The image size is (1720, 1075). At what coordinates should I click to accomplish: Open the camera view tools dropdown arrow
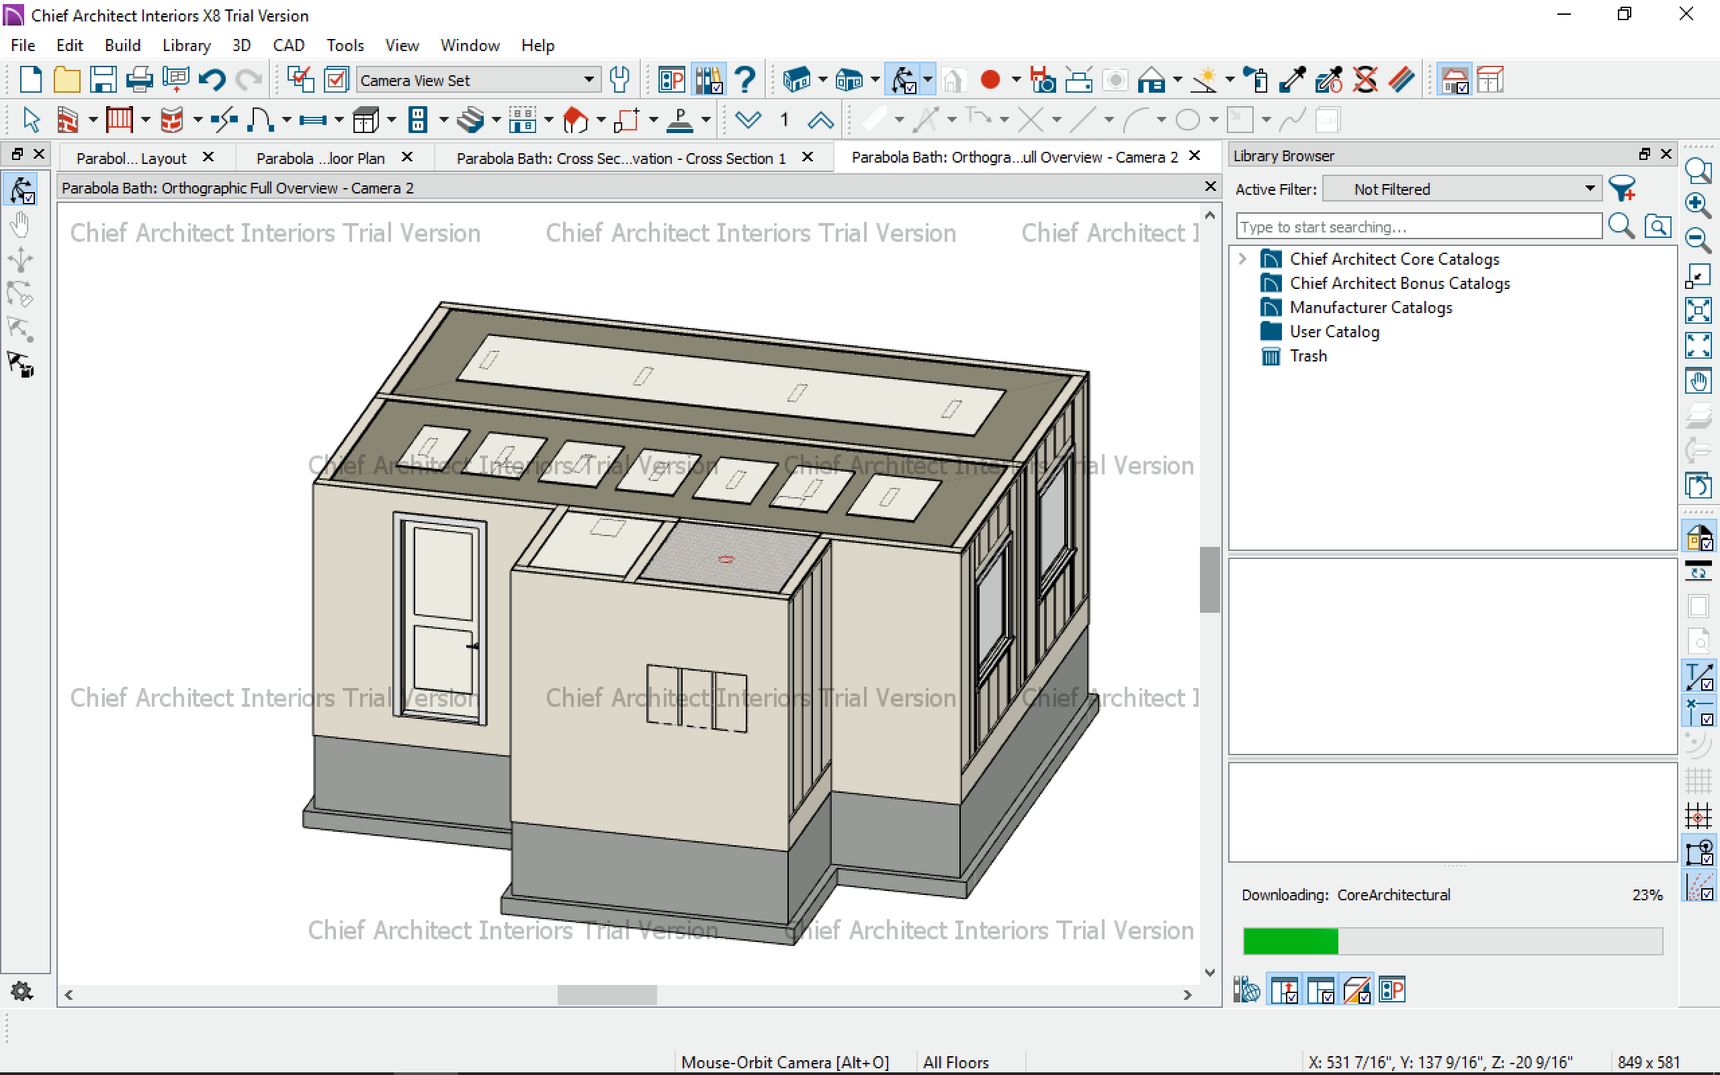coord(928,79)
